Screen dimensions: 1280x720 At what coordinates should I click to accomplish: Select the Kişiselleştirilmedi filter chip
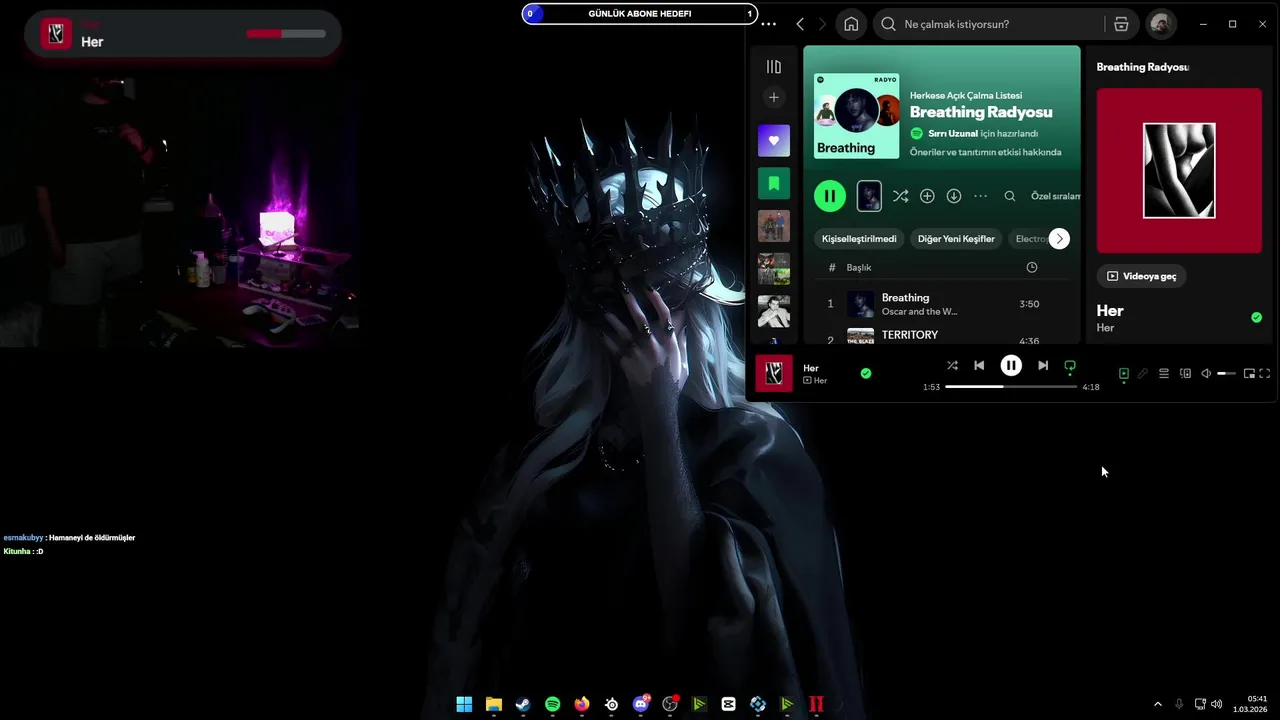click(859, 239)
